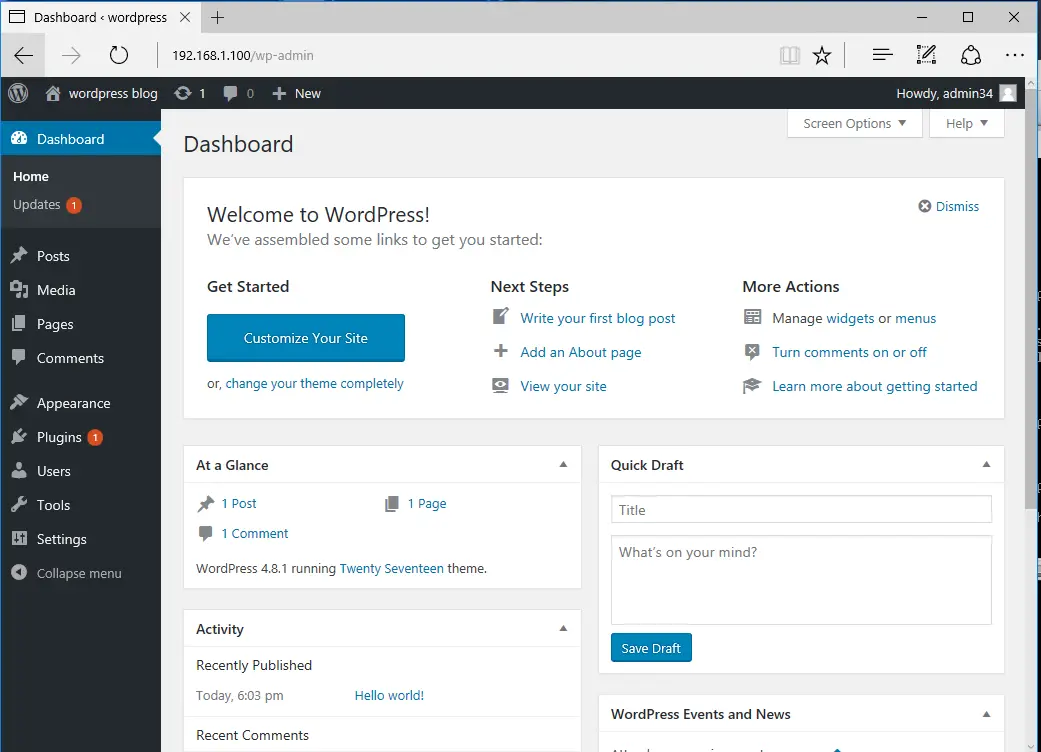Open the menus link under More Actions
Viewport: 1041px width, 752px height.
click(915, 318)
